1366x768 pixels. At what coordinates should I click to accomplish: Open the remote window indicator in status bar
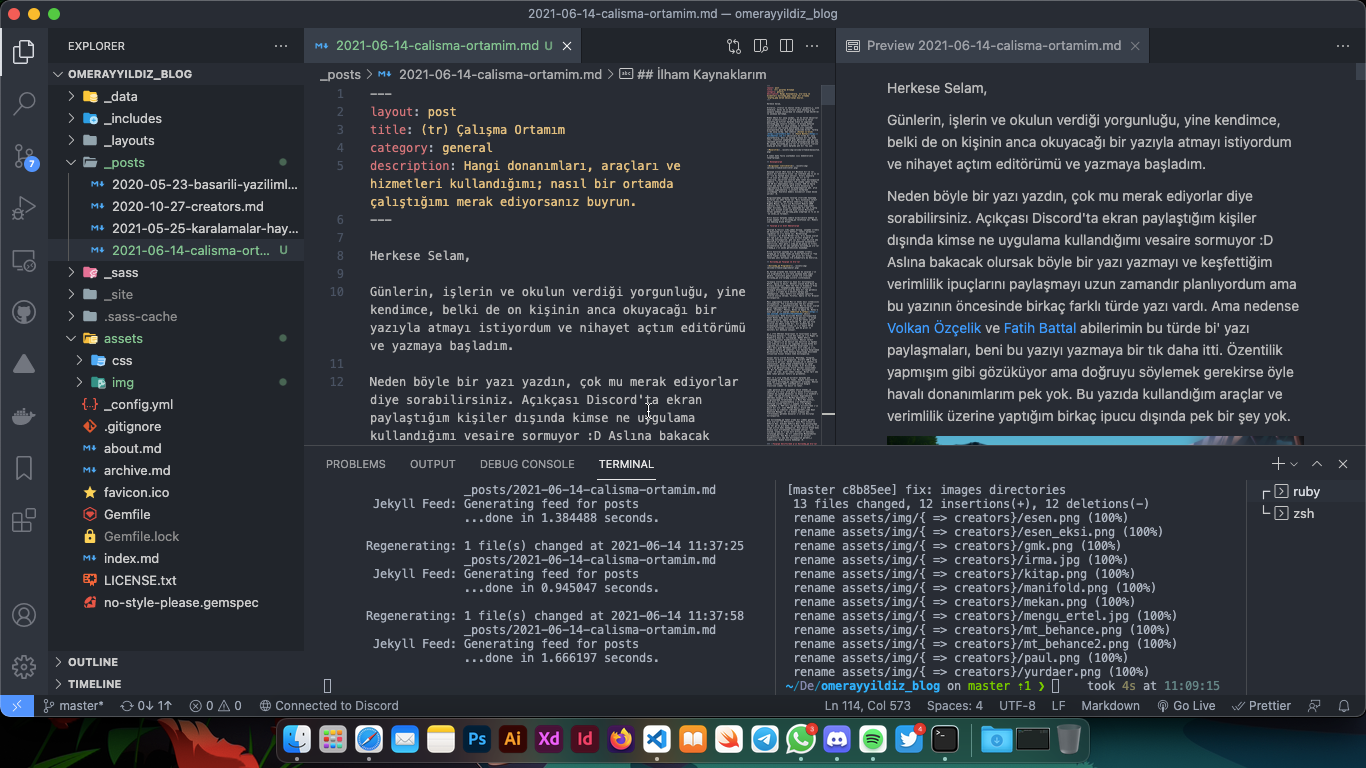click(16, 706)
